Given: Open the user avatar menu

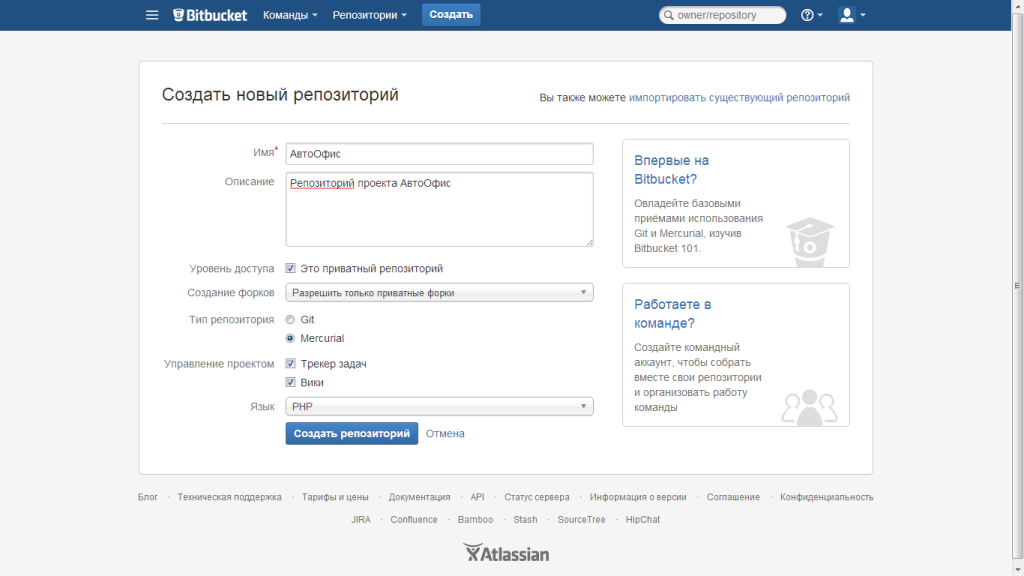Looking at the screenshot, I should tap(846, 14).
